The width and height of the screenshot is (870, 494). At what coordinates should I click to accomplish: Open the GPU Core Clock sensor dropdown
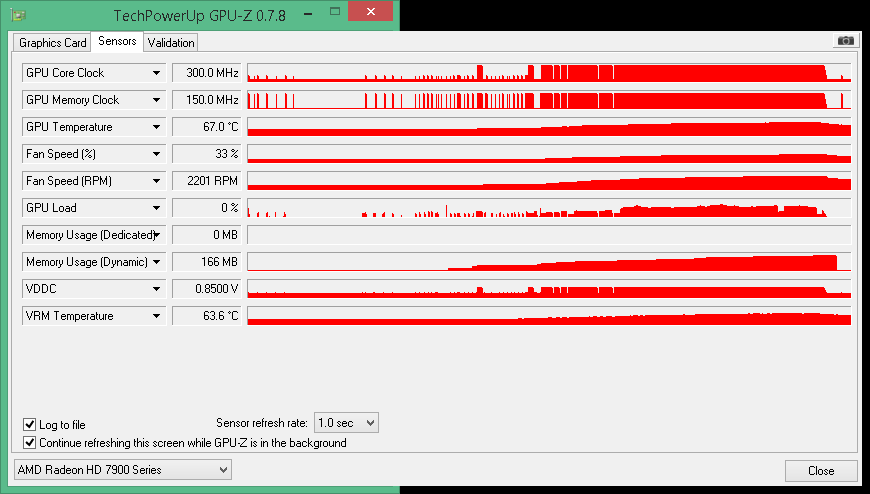[x=94, y=73]
